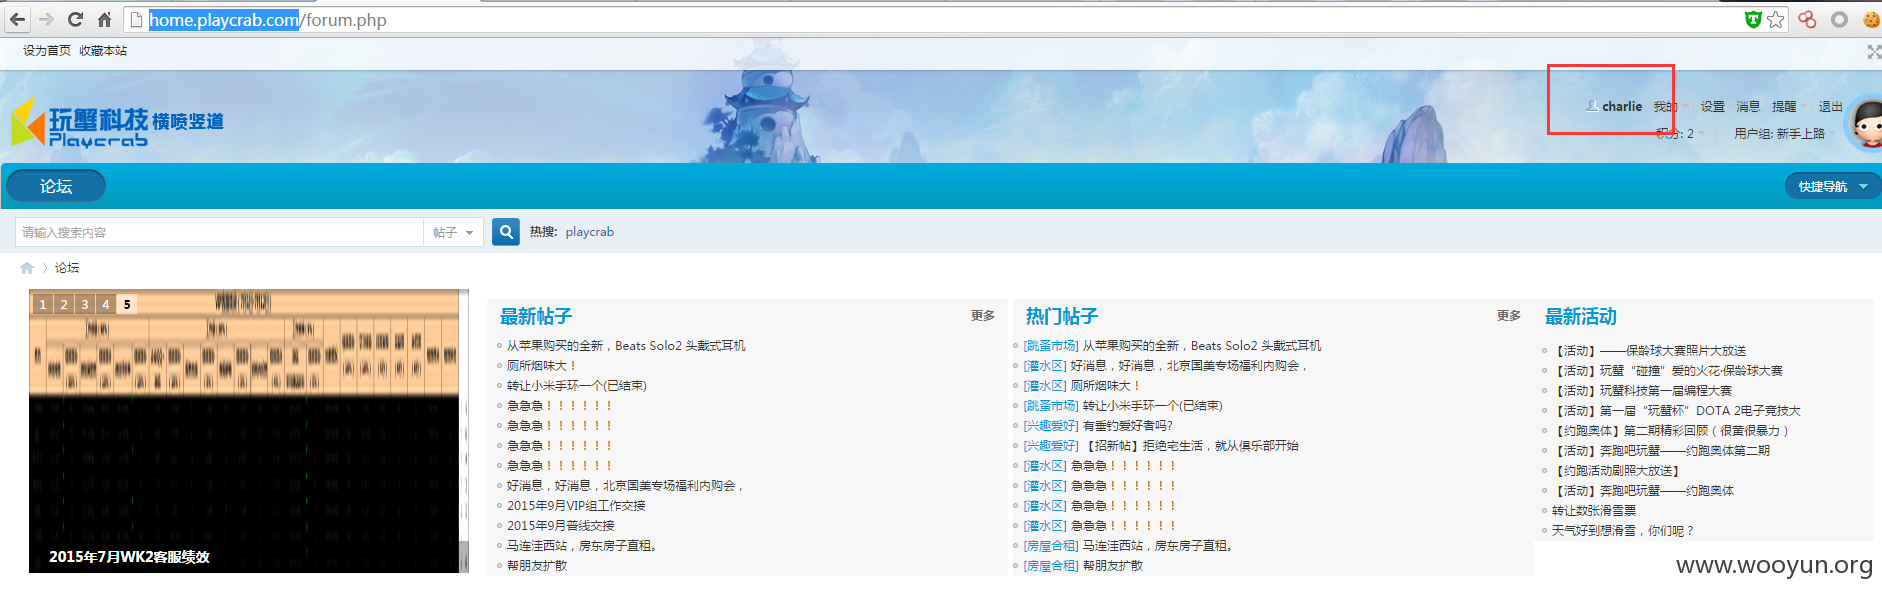Click 更多 beside 热门帖子

point(1508,316)
